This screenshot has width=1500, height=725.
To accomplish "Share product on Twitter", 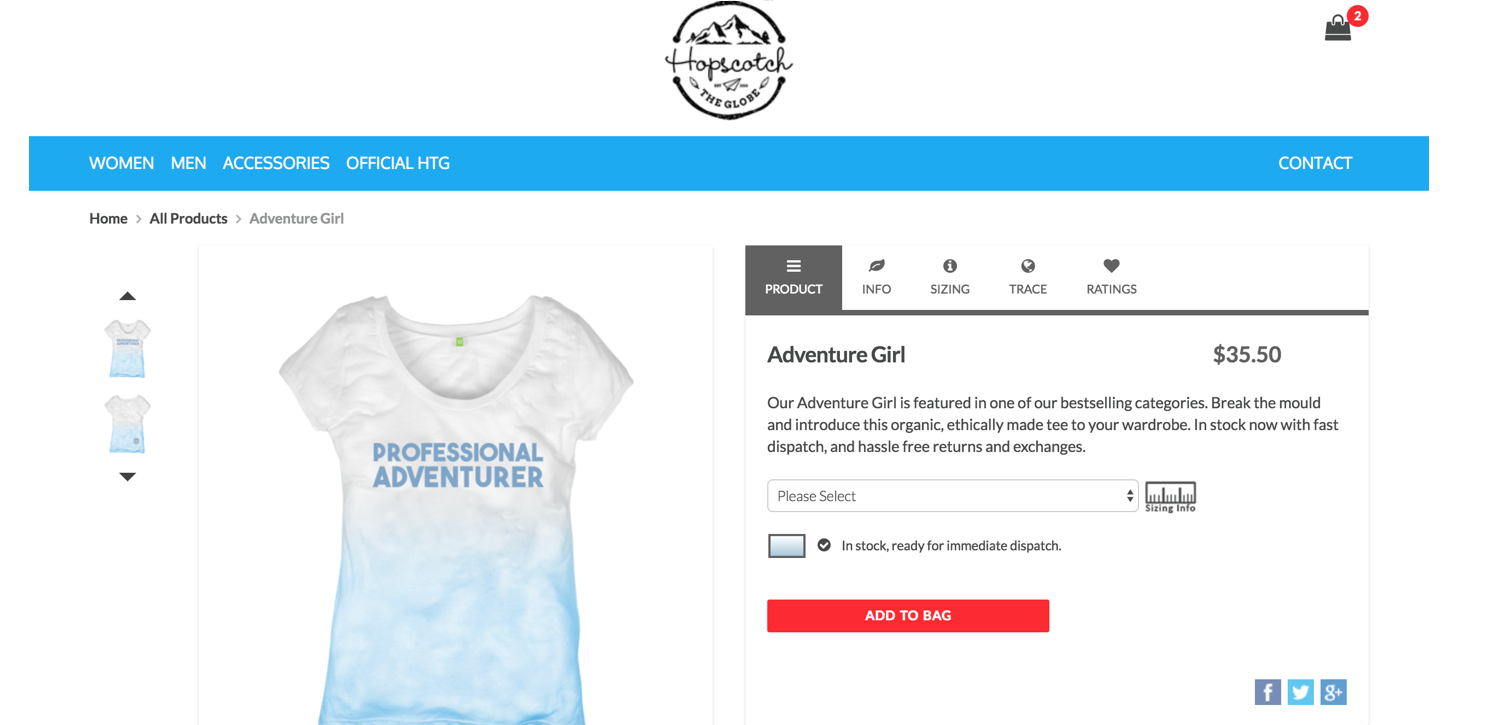I will point(1301,692).
